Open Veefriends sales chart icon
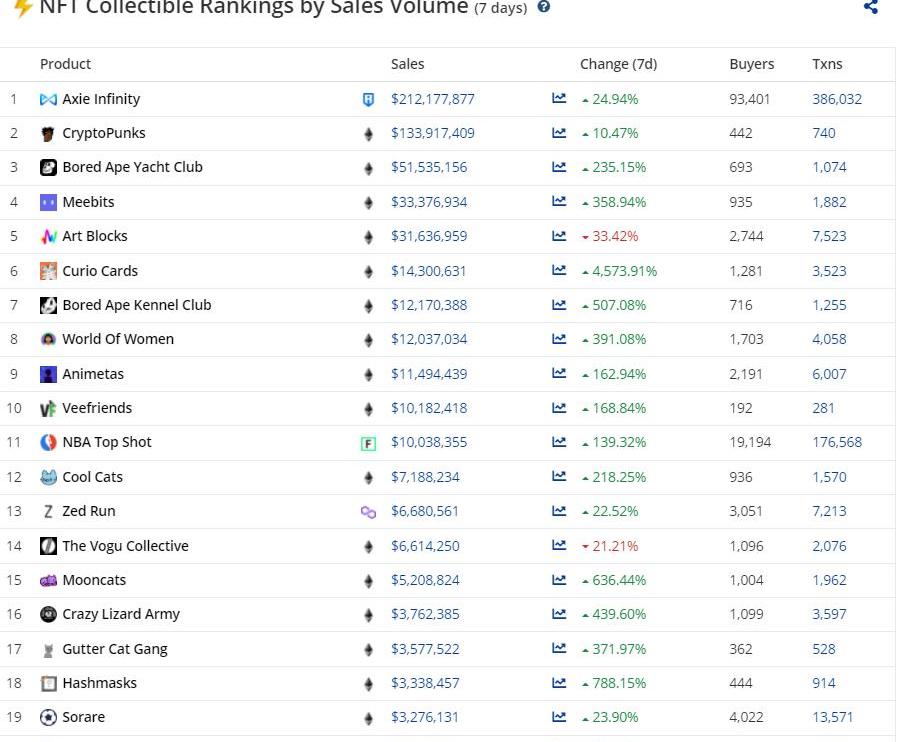Viewport: 910px width, 742px height. tap(559, 408)
